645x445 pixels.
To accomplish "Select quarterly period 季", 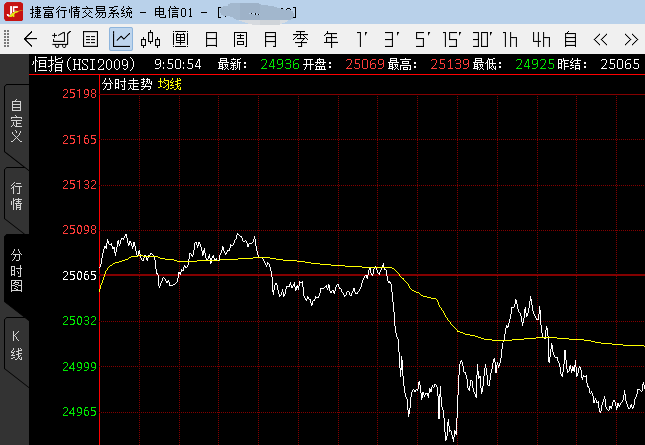I will tap(301, 40).
